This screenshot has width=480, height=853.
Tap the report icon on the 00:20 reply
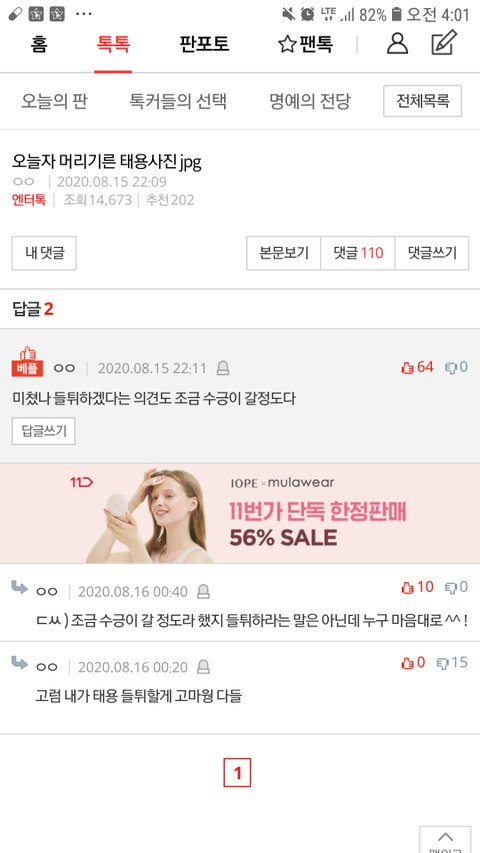[x=203, y=667]
